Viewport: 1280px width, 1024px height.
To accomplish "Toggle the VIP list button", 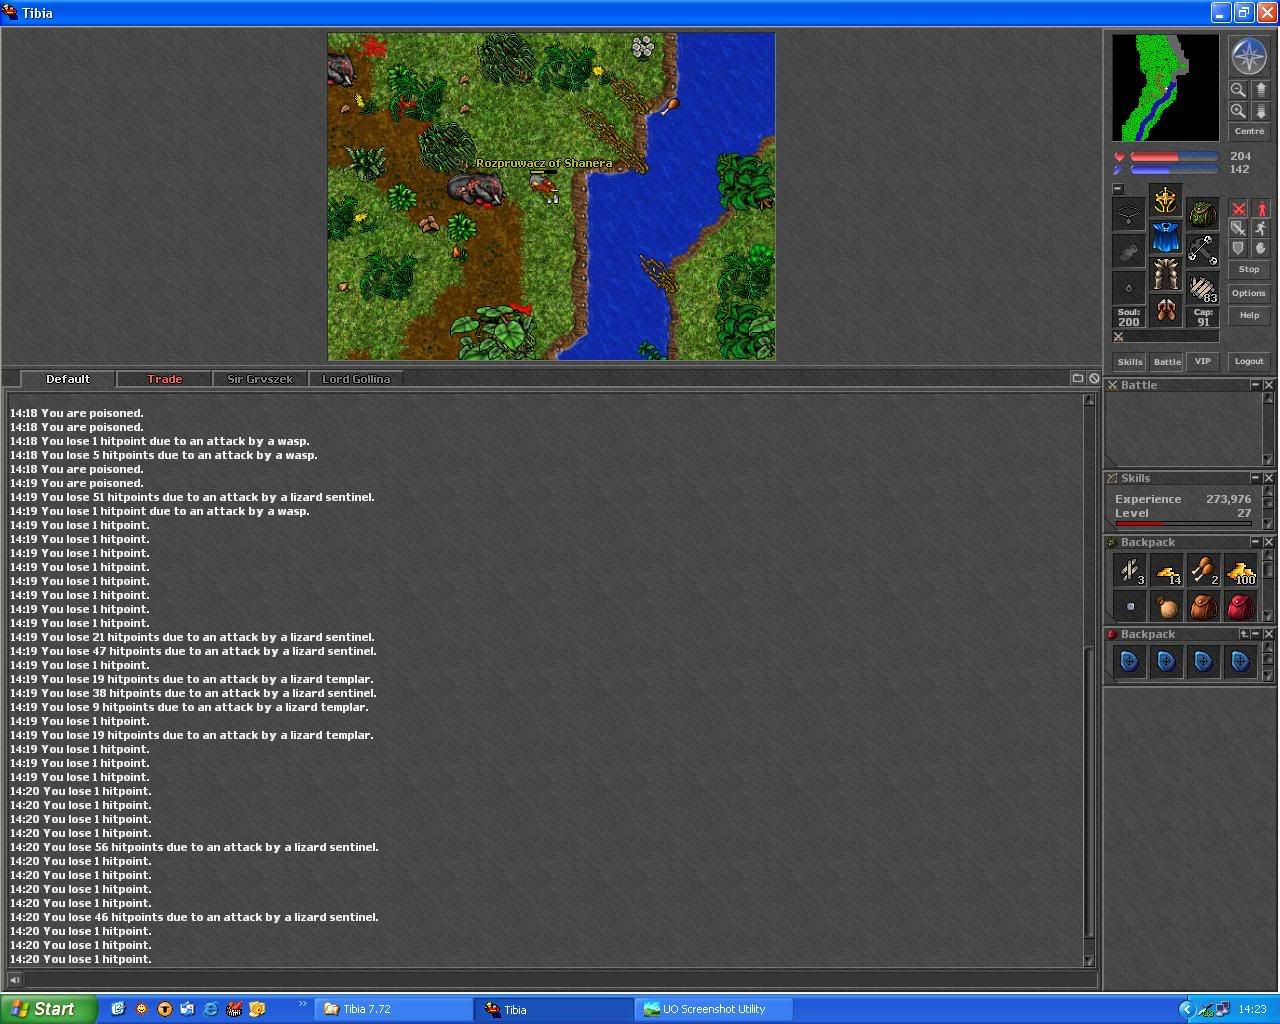I will click(1203, 362).
